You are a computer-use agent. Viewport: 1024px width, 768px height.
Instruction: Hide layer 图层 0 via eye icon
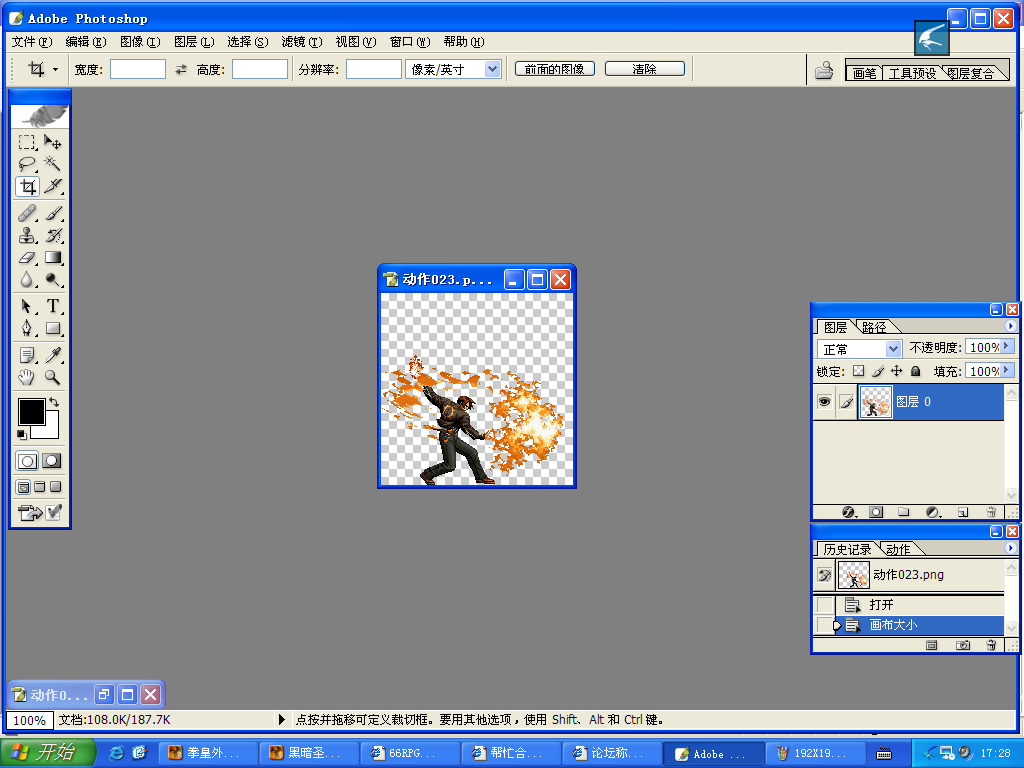point(824,402)
